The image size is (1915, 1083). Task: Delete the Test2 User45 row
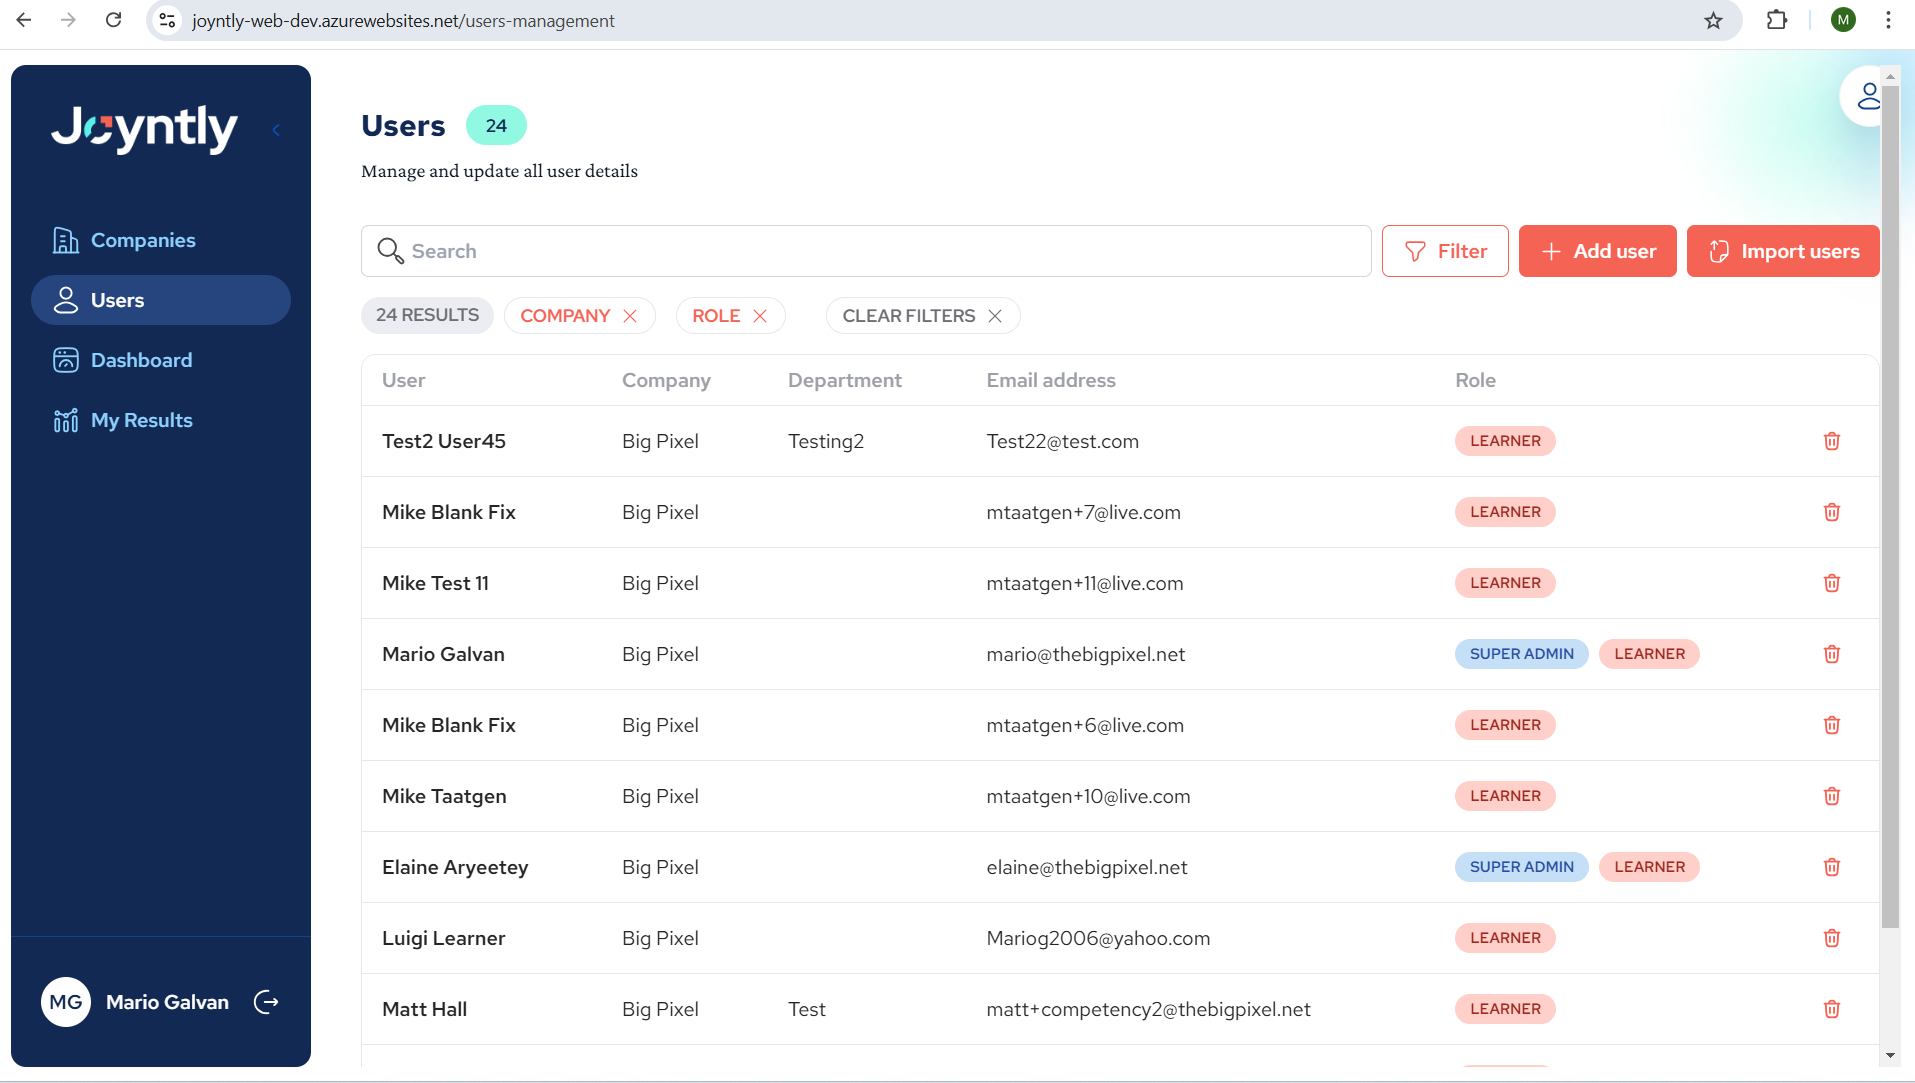[1831, 441]
